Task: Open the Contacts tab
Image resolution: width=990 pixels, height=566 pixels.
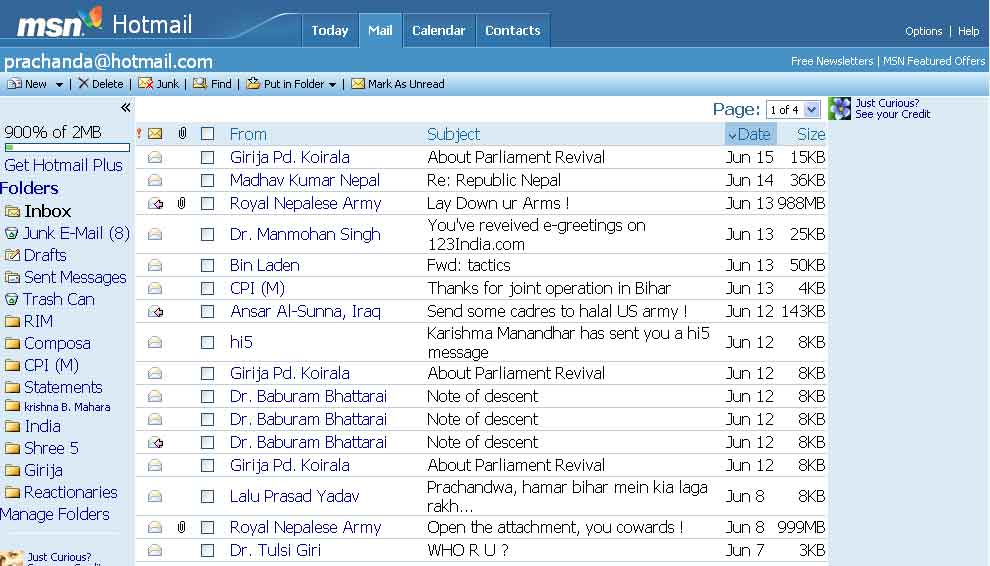Action: click(x=512, y=30)
